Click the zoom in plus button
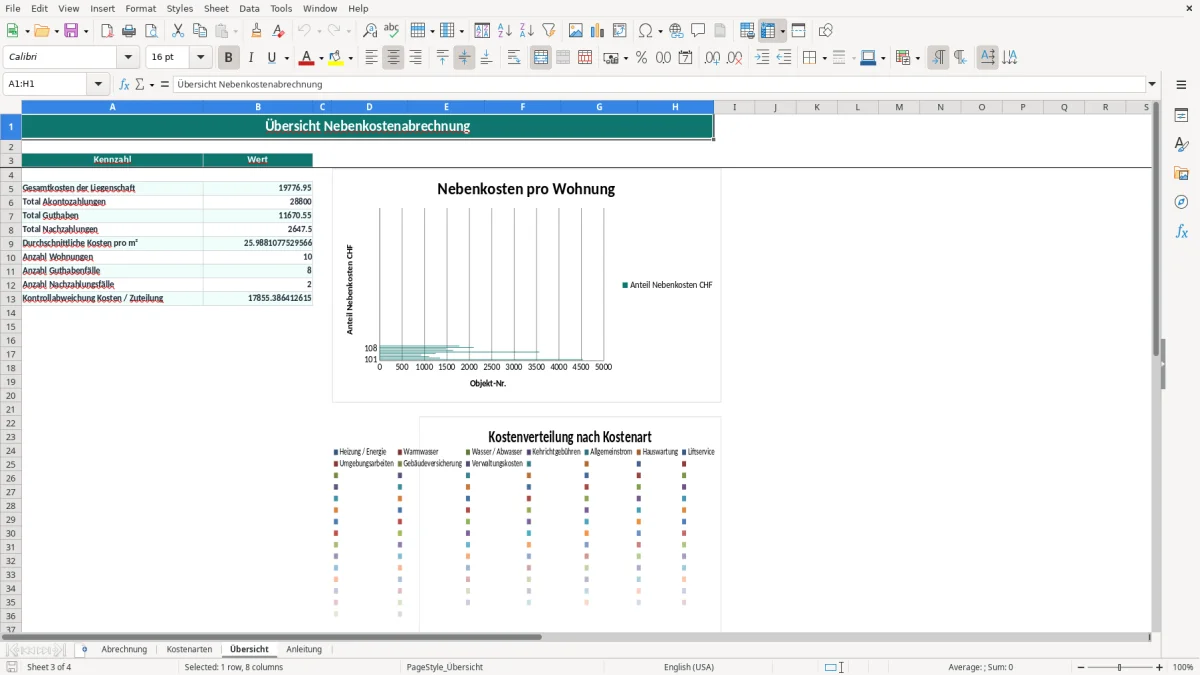This screenshot has width=1200, height=675. coord(1160,667)
